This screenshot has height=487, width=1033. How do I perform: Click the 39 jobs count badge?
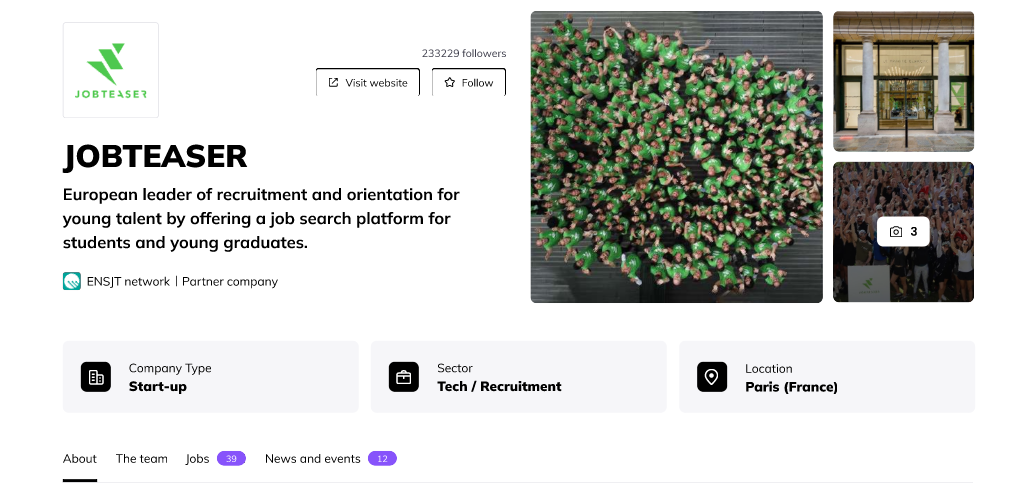(231, 459)
